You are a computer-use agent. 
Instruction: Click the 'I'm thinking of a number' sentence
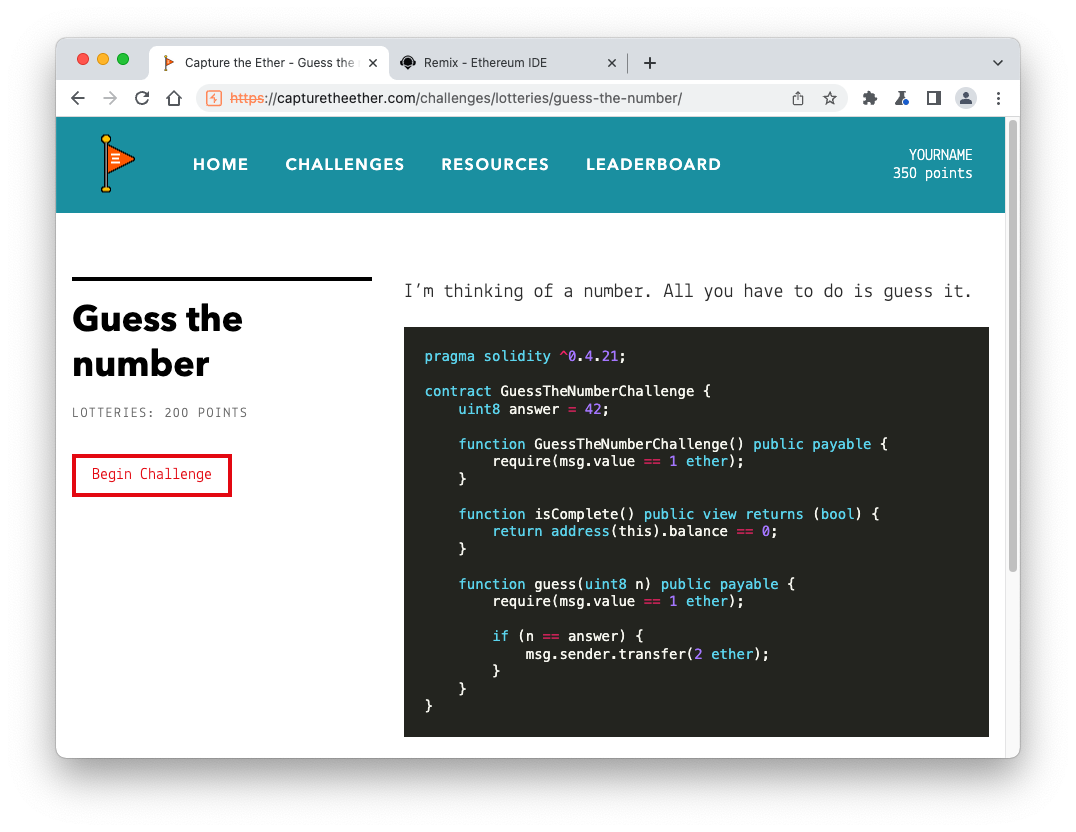(x=688, y=291)
